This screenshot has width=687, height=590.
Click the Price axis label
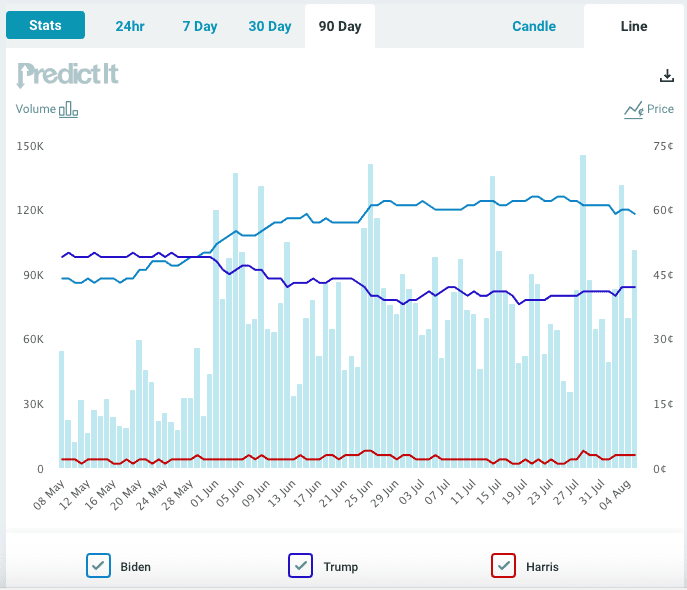[661, 109]
